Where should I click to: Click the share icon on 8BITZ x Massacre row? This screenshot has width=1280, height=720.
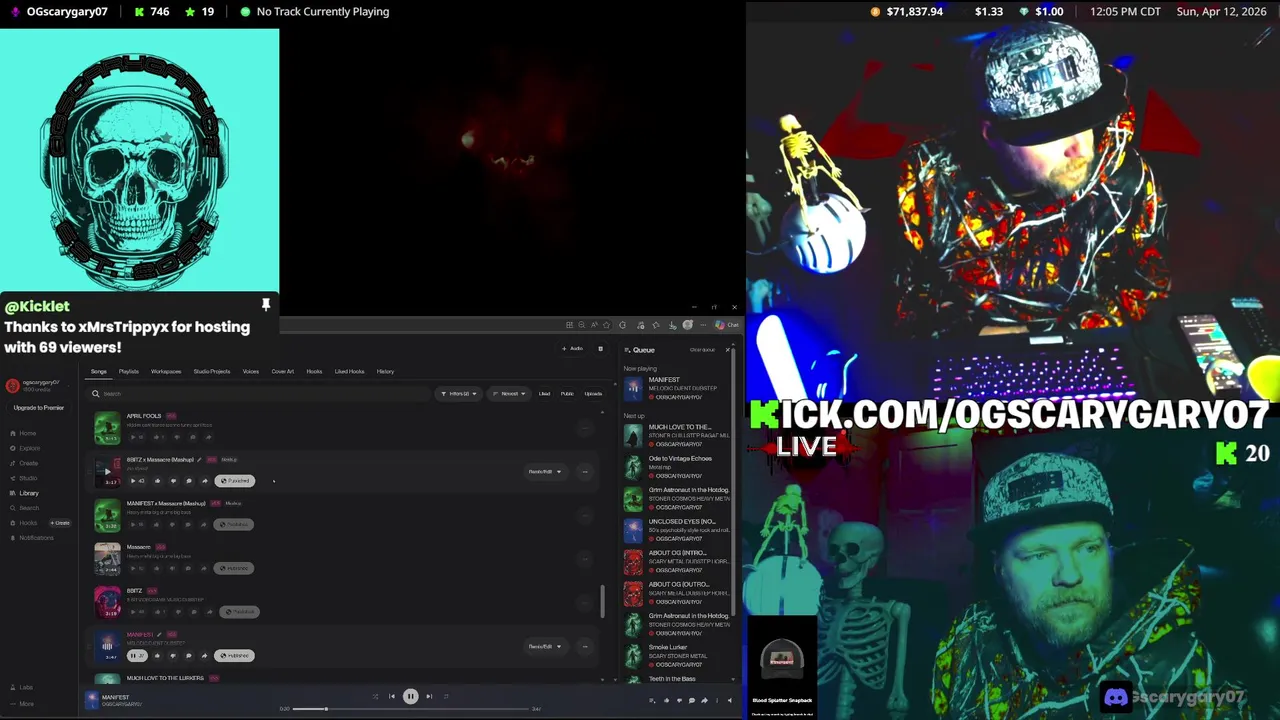(205, 481)
